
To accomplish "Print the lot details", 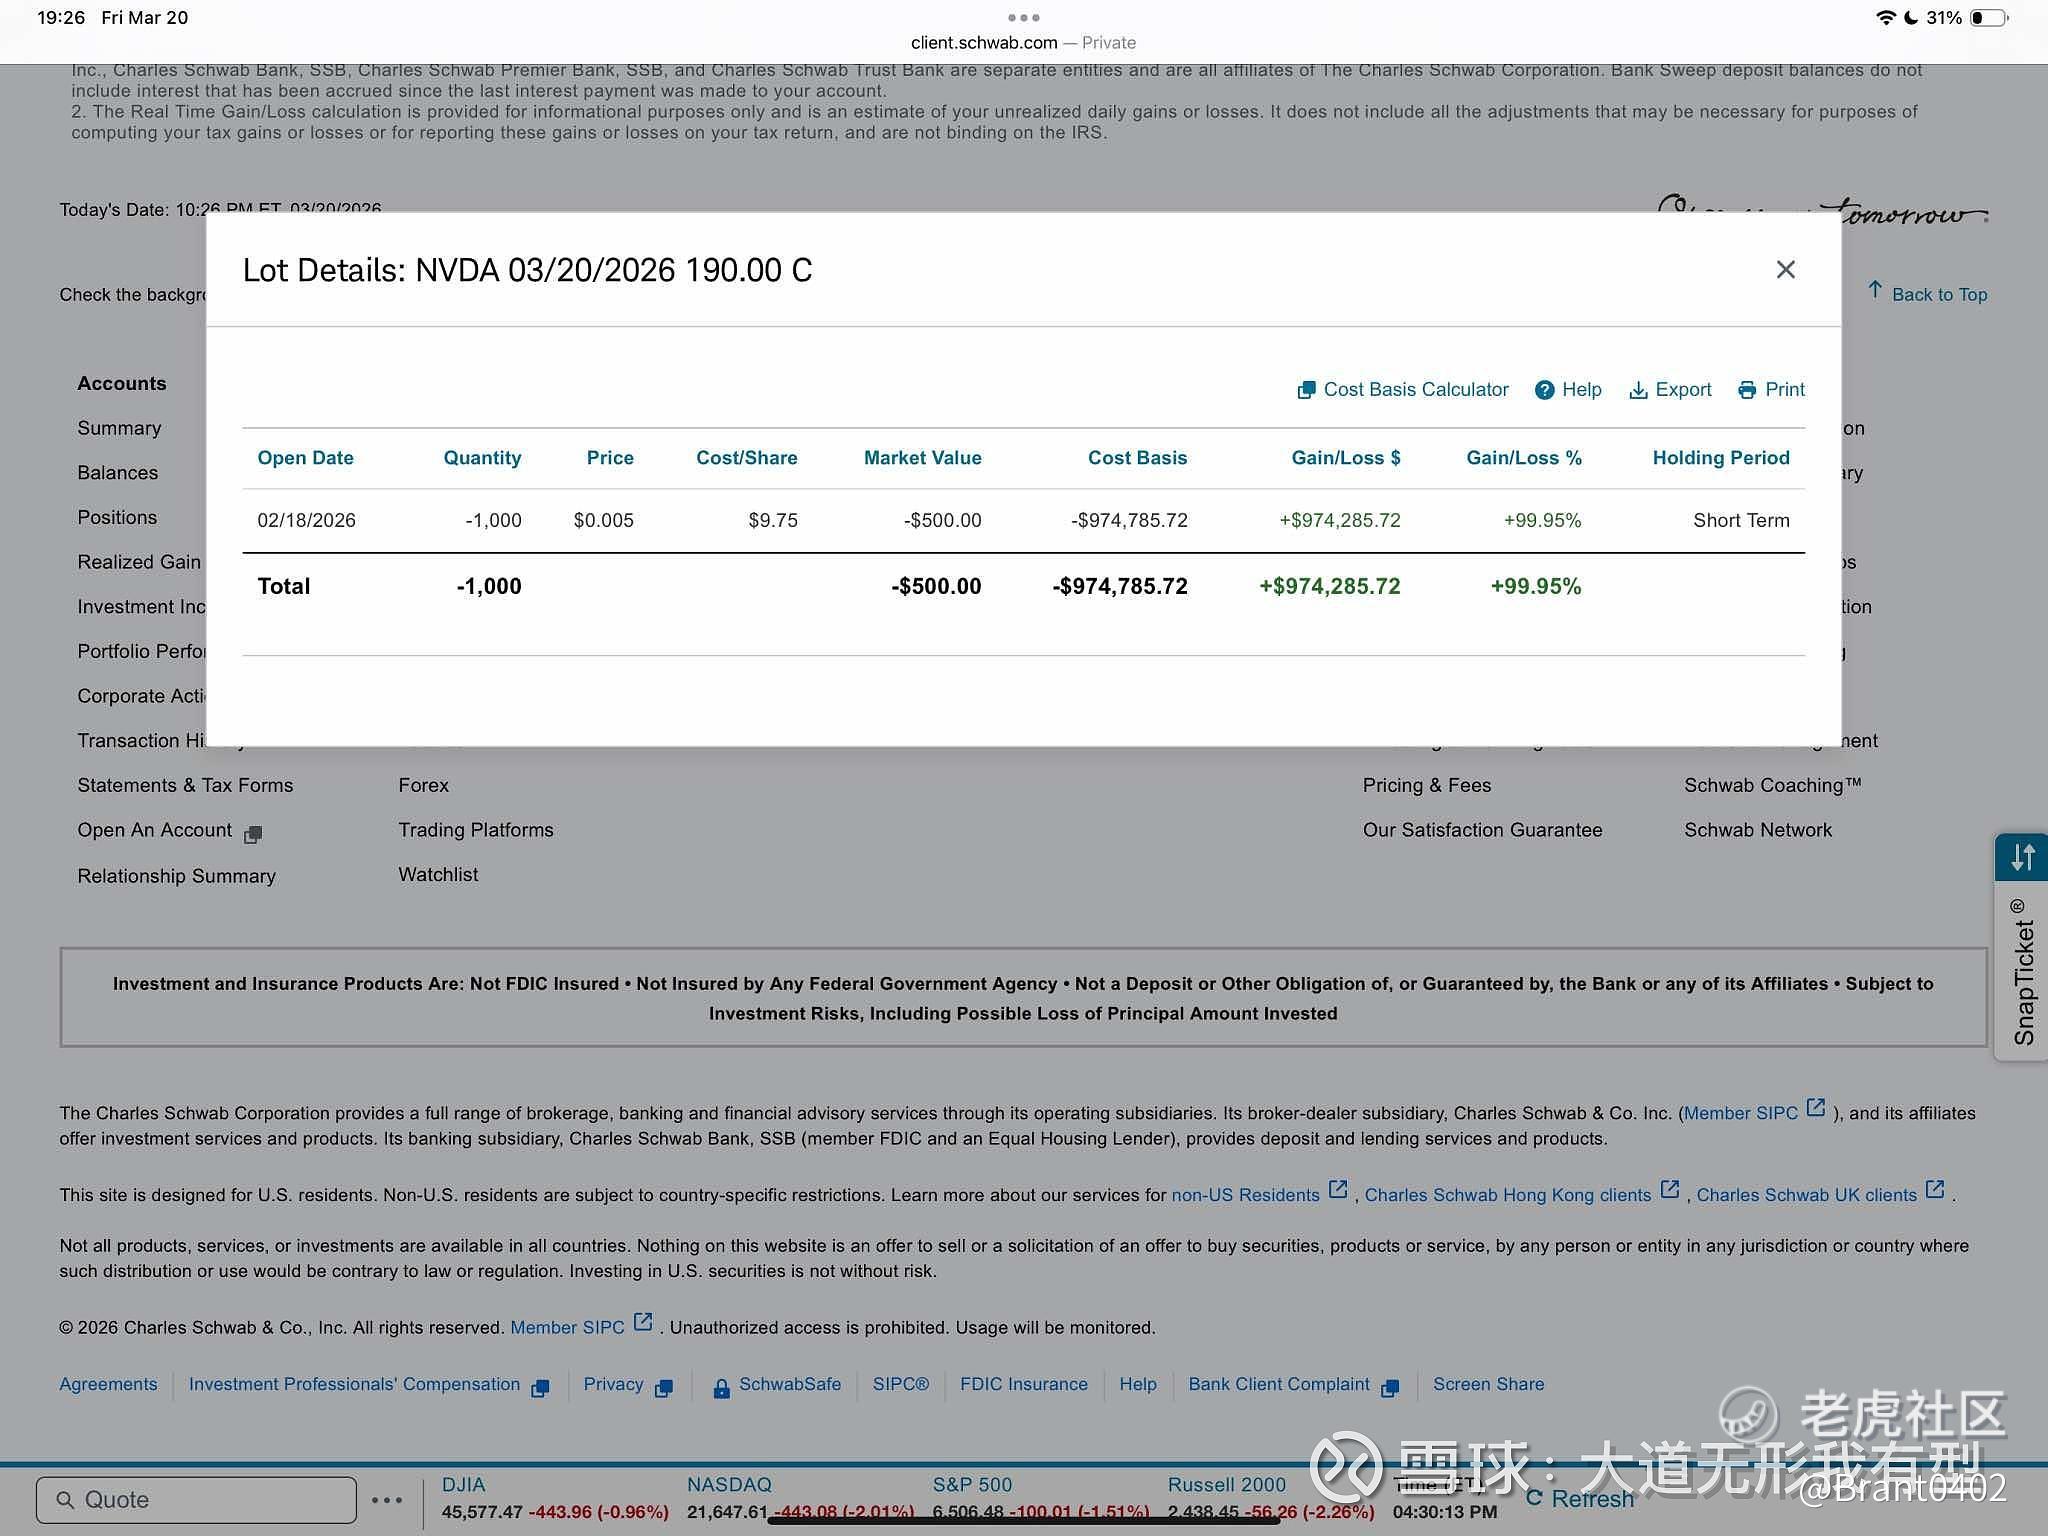I will click(1771, 390).
